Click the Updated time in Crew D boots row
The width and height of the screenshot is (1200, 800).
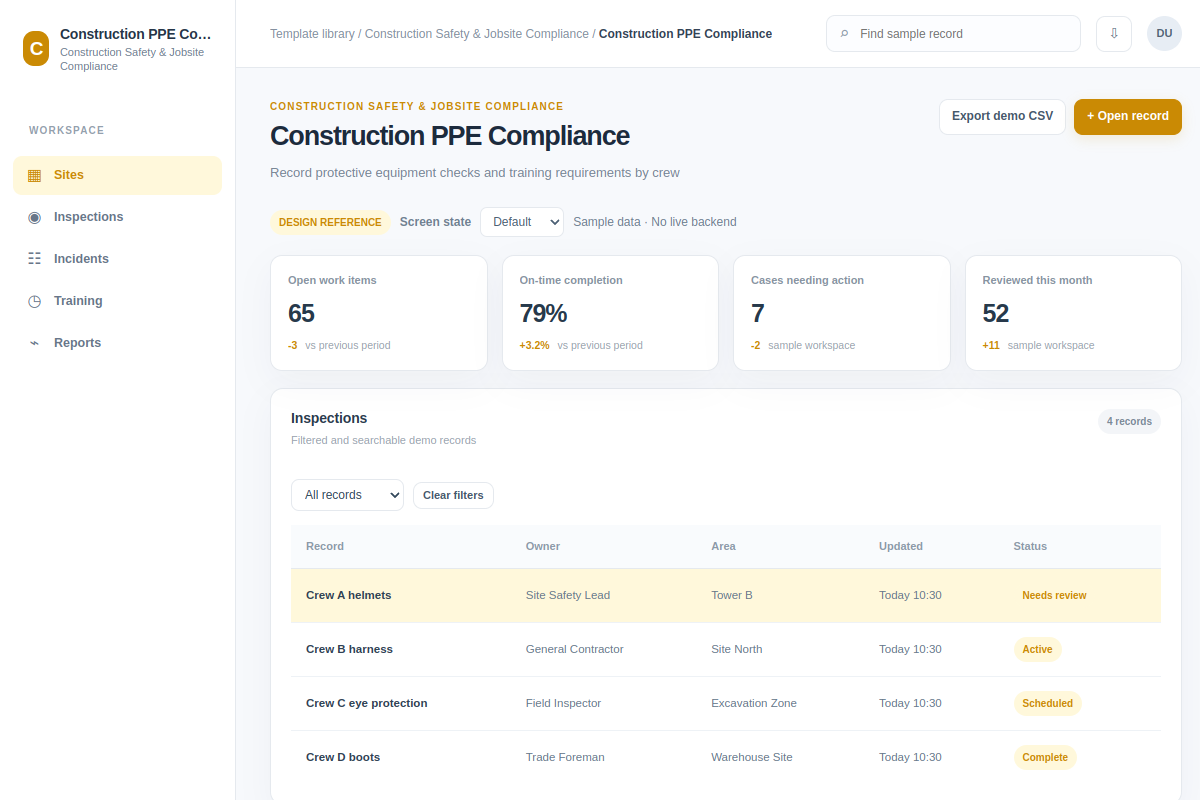pyautogui.click(x=910, y=757)
